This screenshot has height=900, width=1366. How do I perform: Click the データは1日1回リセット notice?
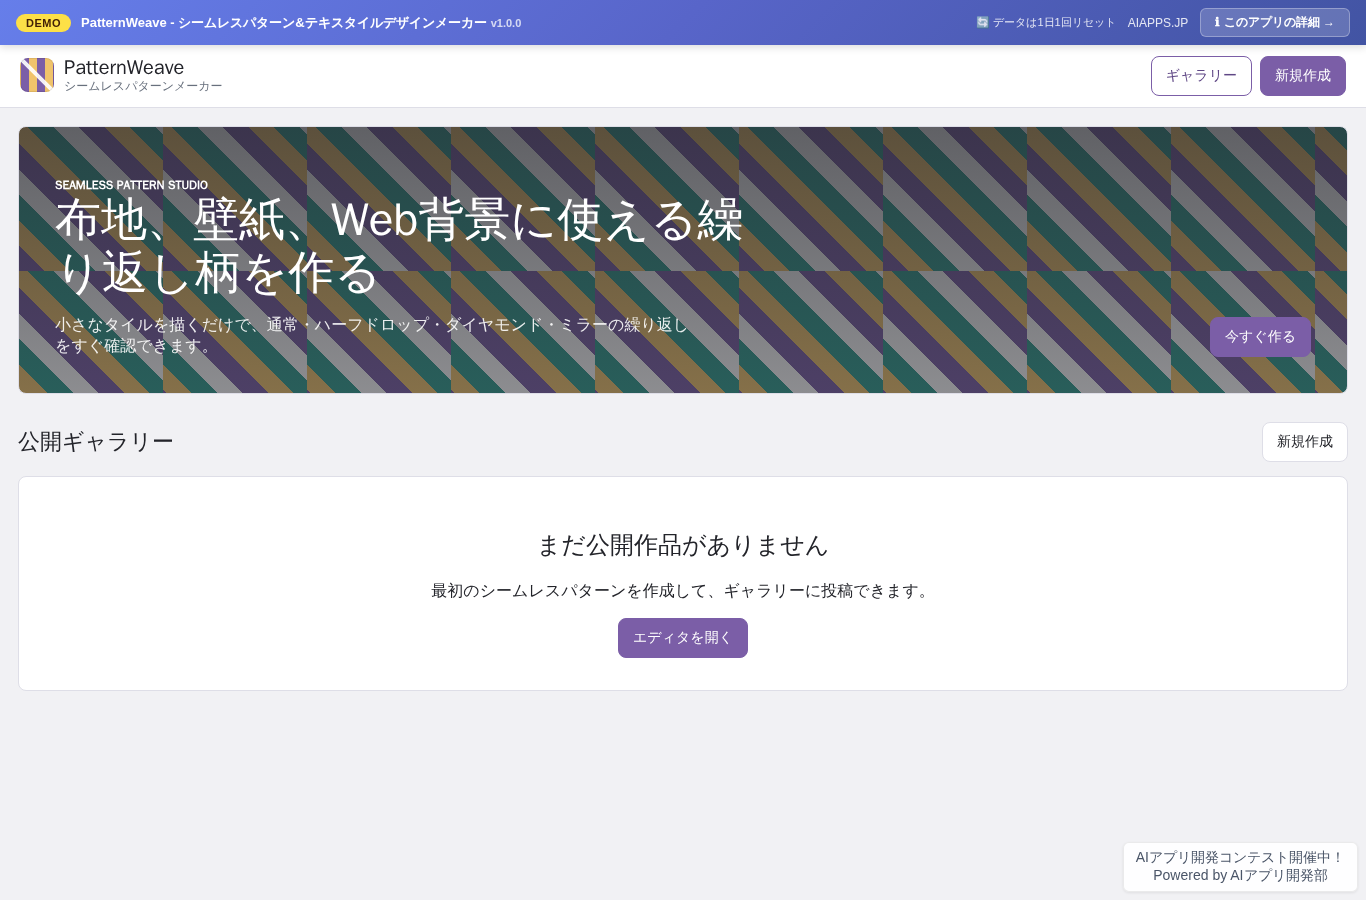[1045, 23]
